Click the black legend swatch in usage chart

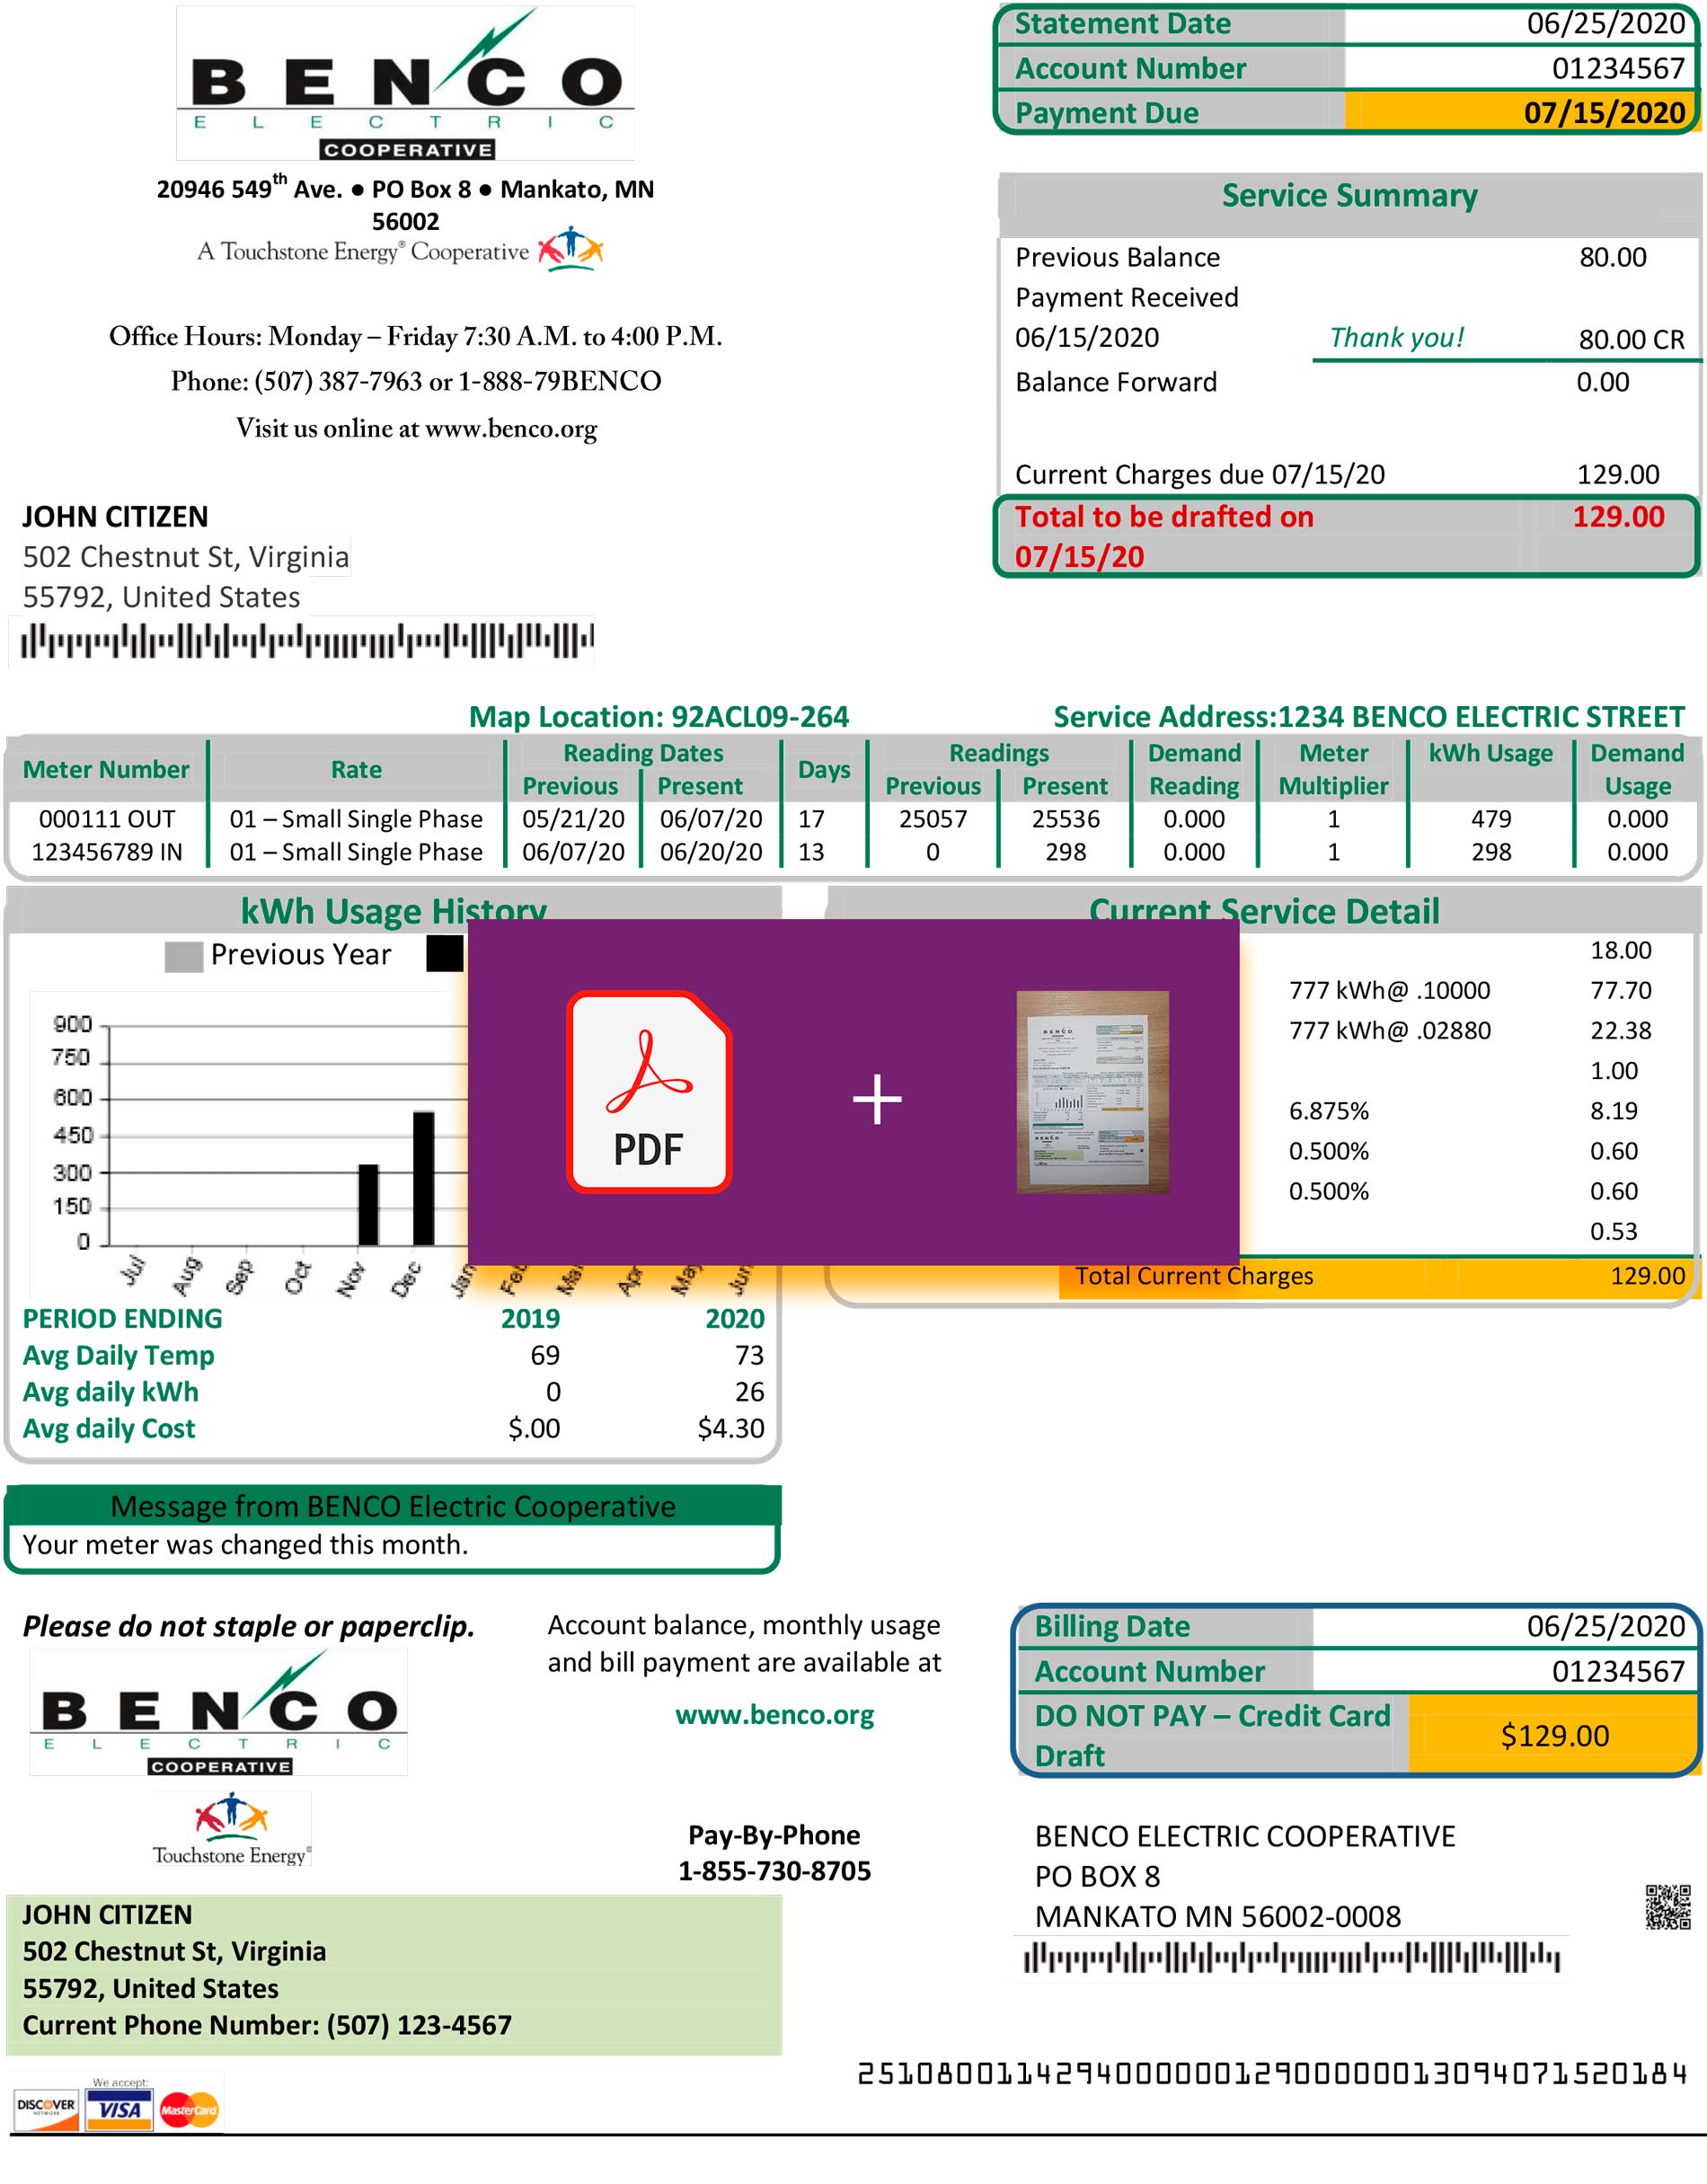pos(444,953)
